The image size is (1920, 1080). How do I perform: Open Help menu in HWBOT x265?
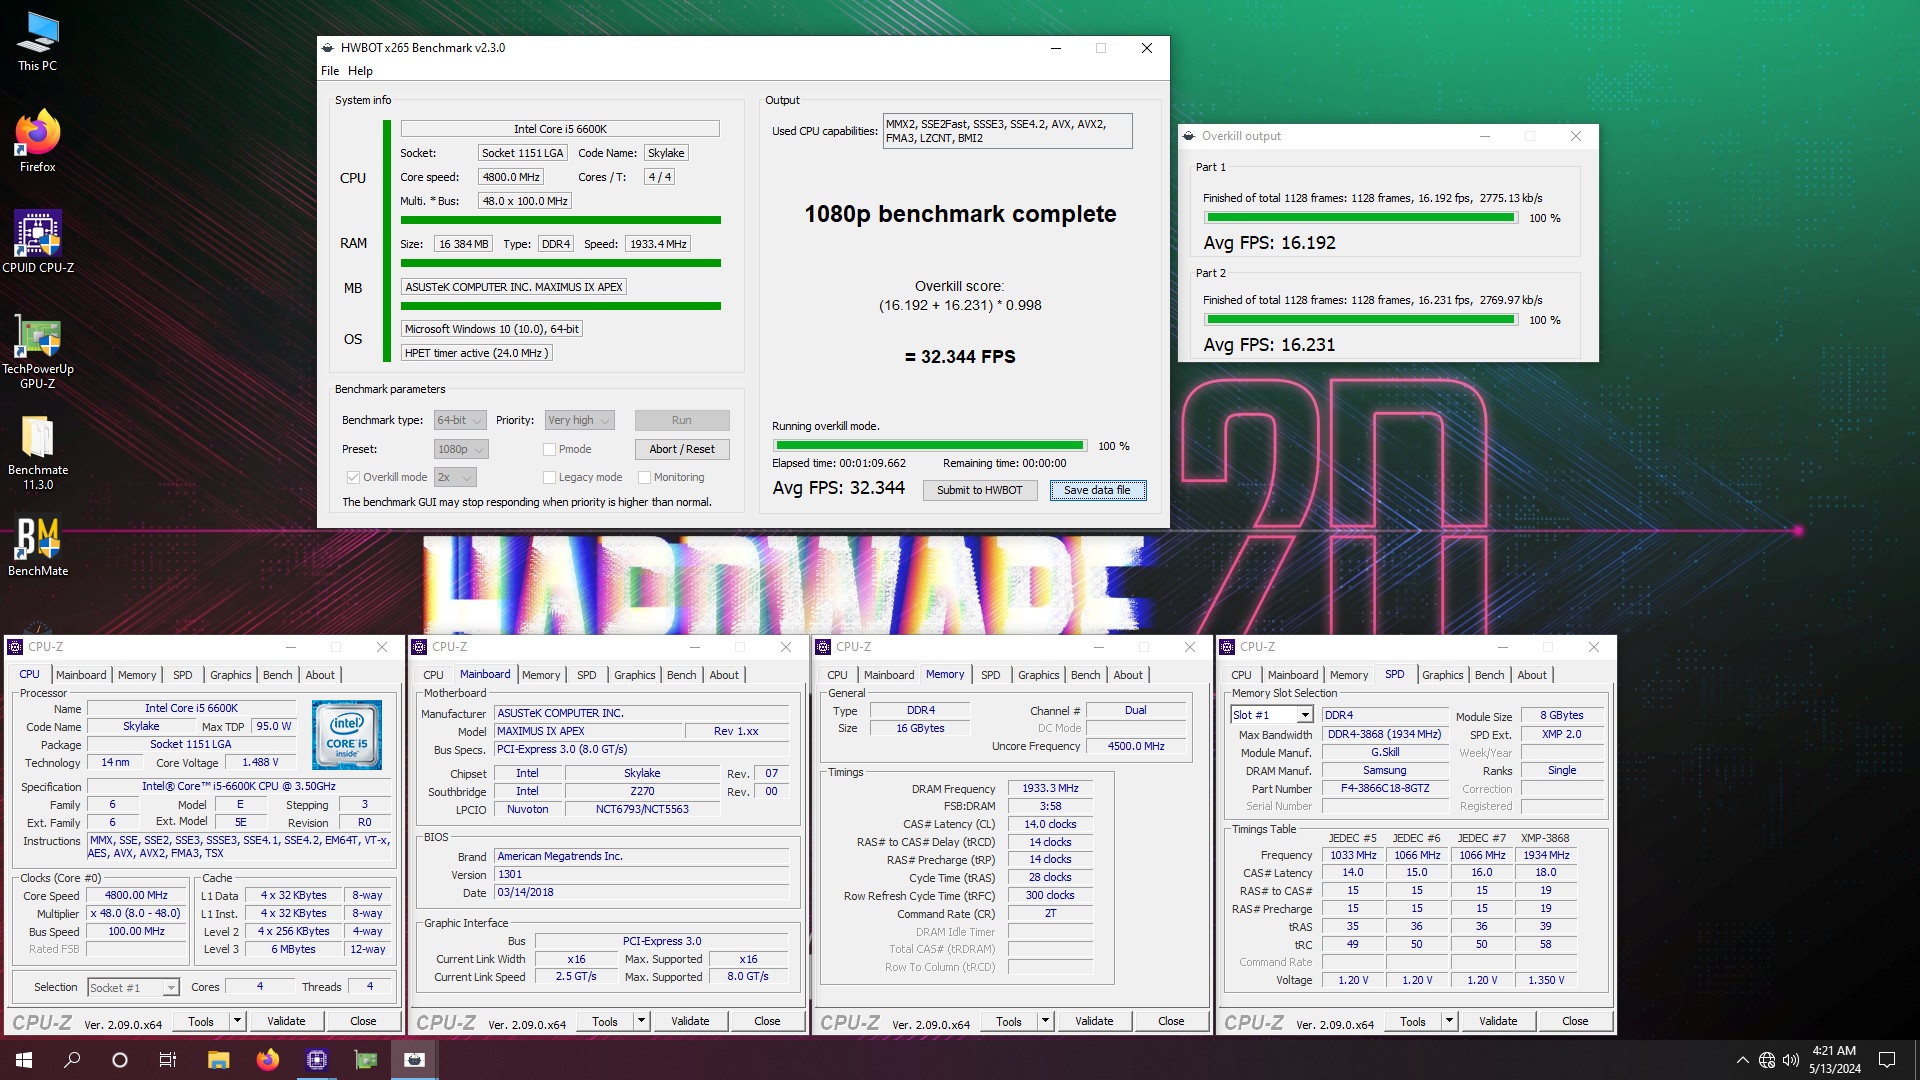click(360, 71)
